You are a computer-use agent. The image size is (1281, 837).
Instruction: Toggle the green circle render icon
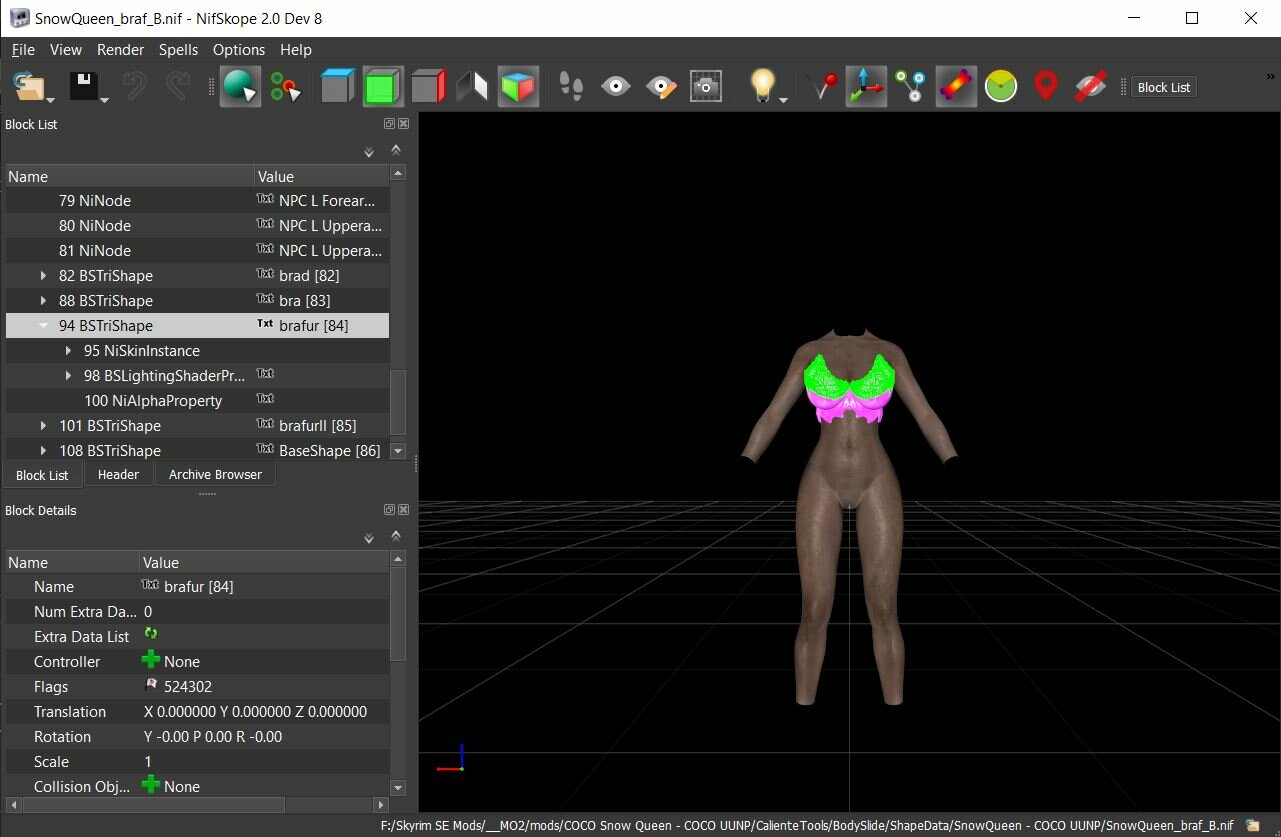[x=1000, y=86]
